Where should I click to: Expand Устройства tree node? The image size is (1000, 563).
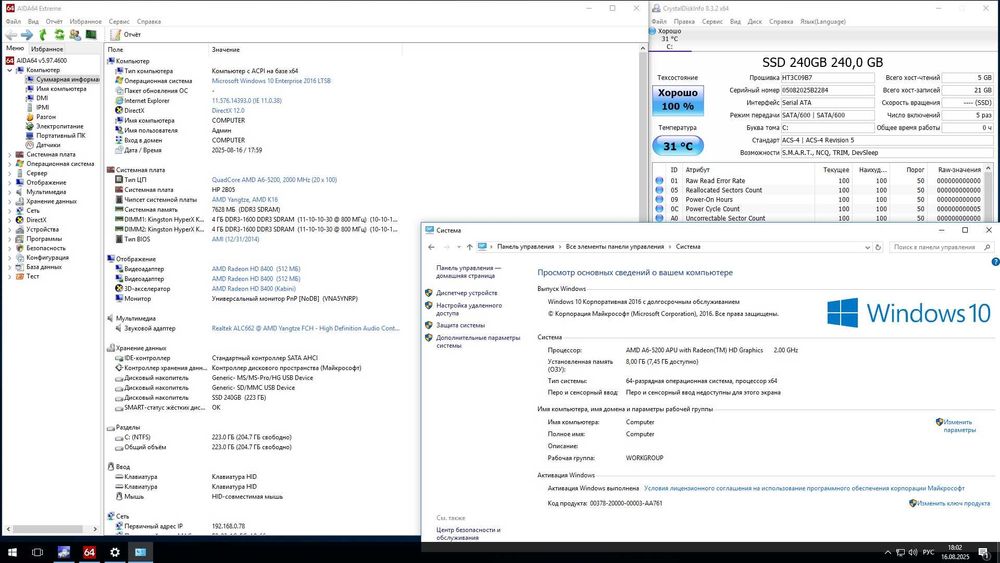click(x=10, y=230)
